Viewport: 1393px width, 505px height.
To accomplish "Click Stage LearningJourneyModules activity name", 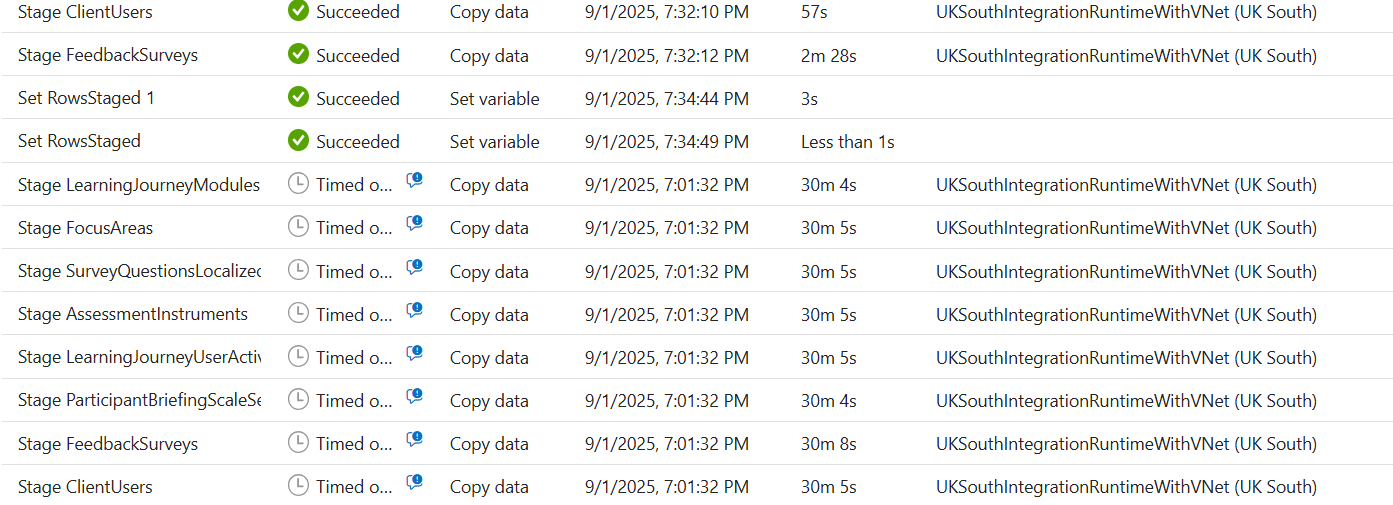I will click(139, 185).
